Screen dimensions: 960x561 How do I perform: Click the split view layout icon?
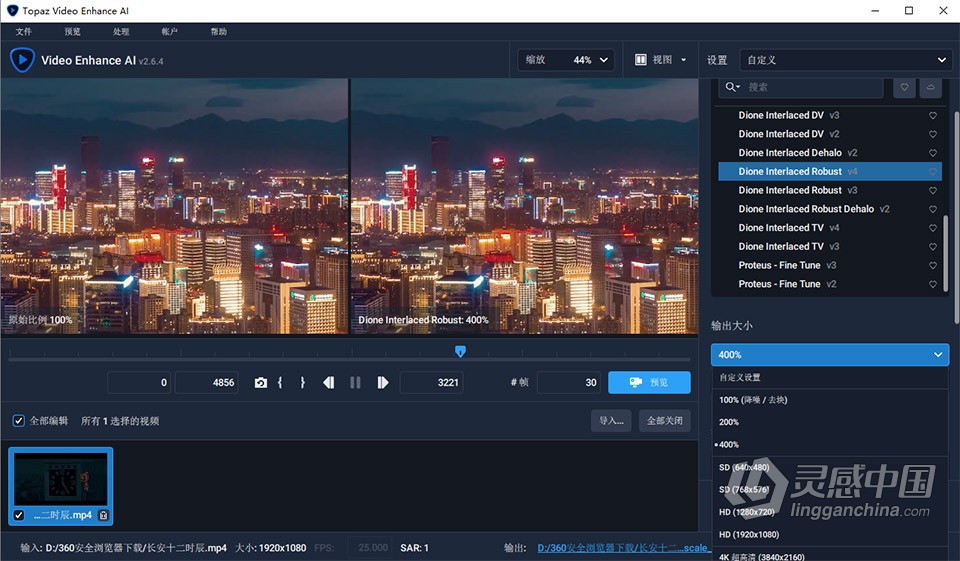[640, 59]
